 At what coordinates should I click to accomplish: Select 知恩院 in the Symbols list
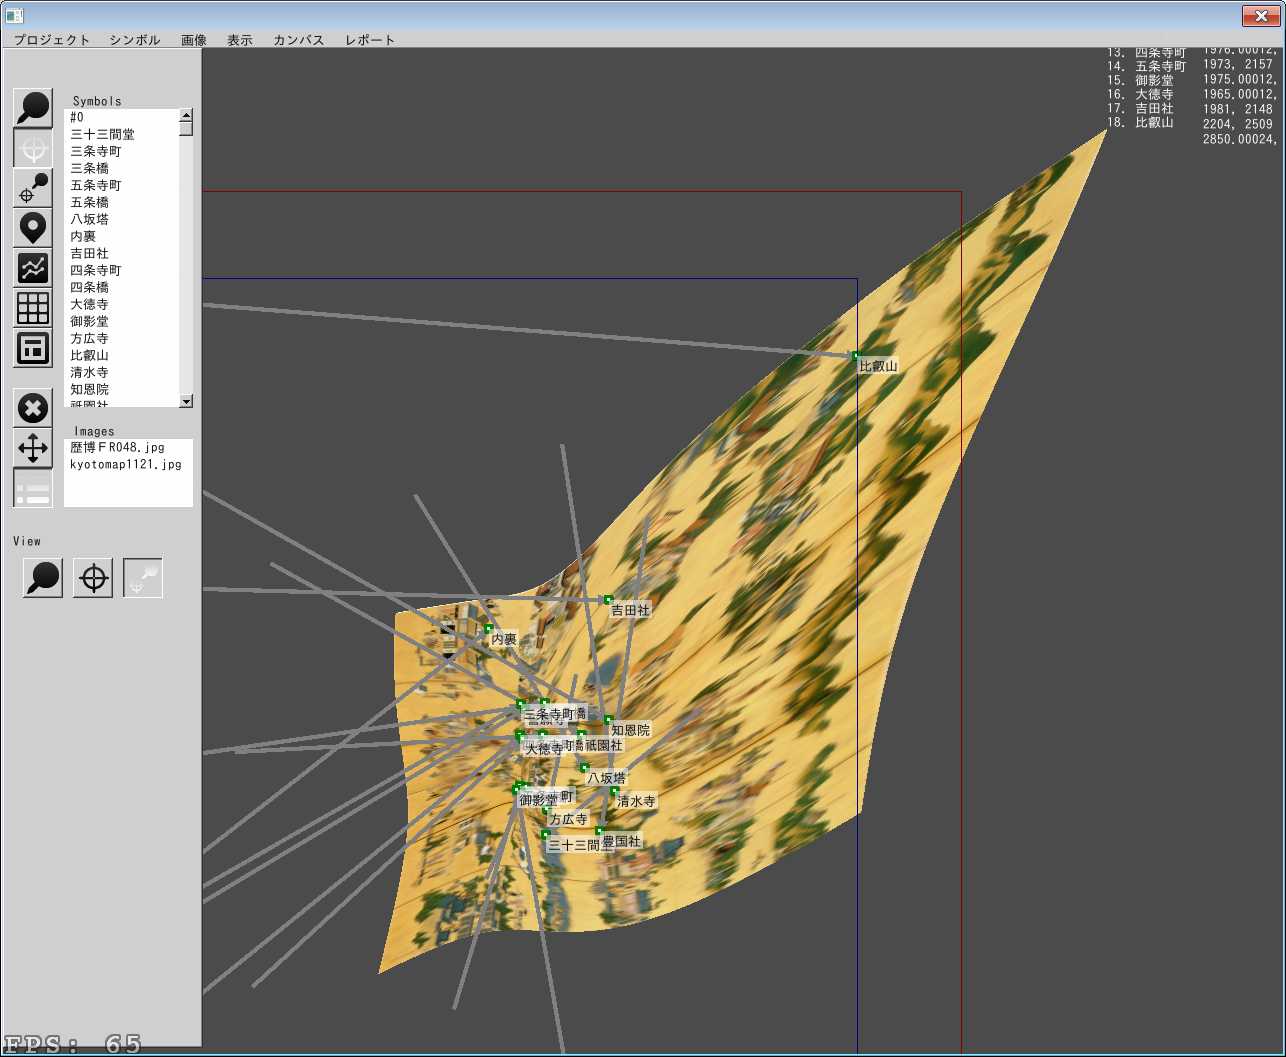[x=121, y=389]
